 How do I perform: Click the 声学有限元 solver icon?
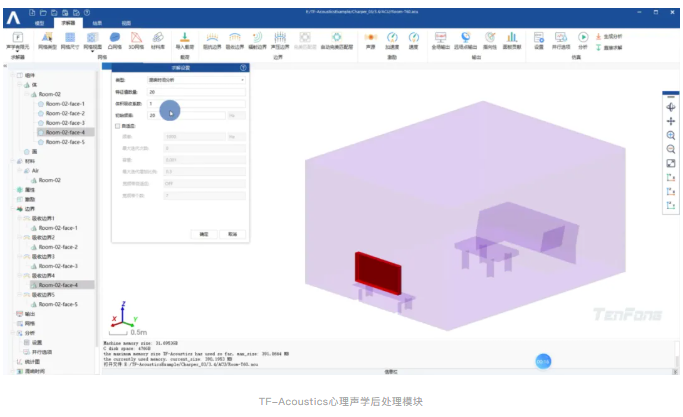pos(17,37)
